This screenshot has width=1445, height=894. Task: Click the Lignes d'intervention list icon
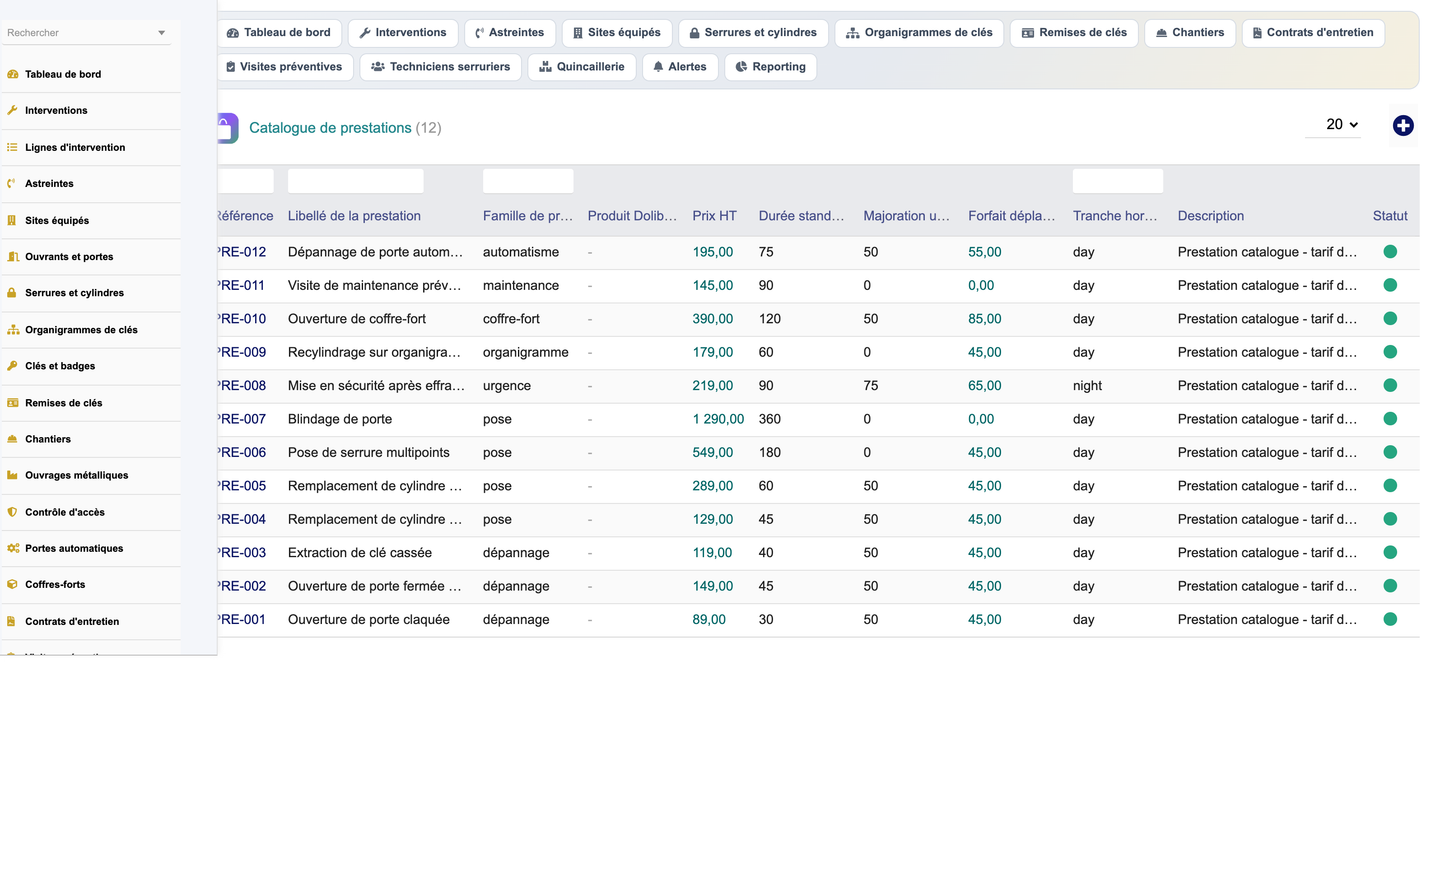[12, 147]
